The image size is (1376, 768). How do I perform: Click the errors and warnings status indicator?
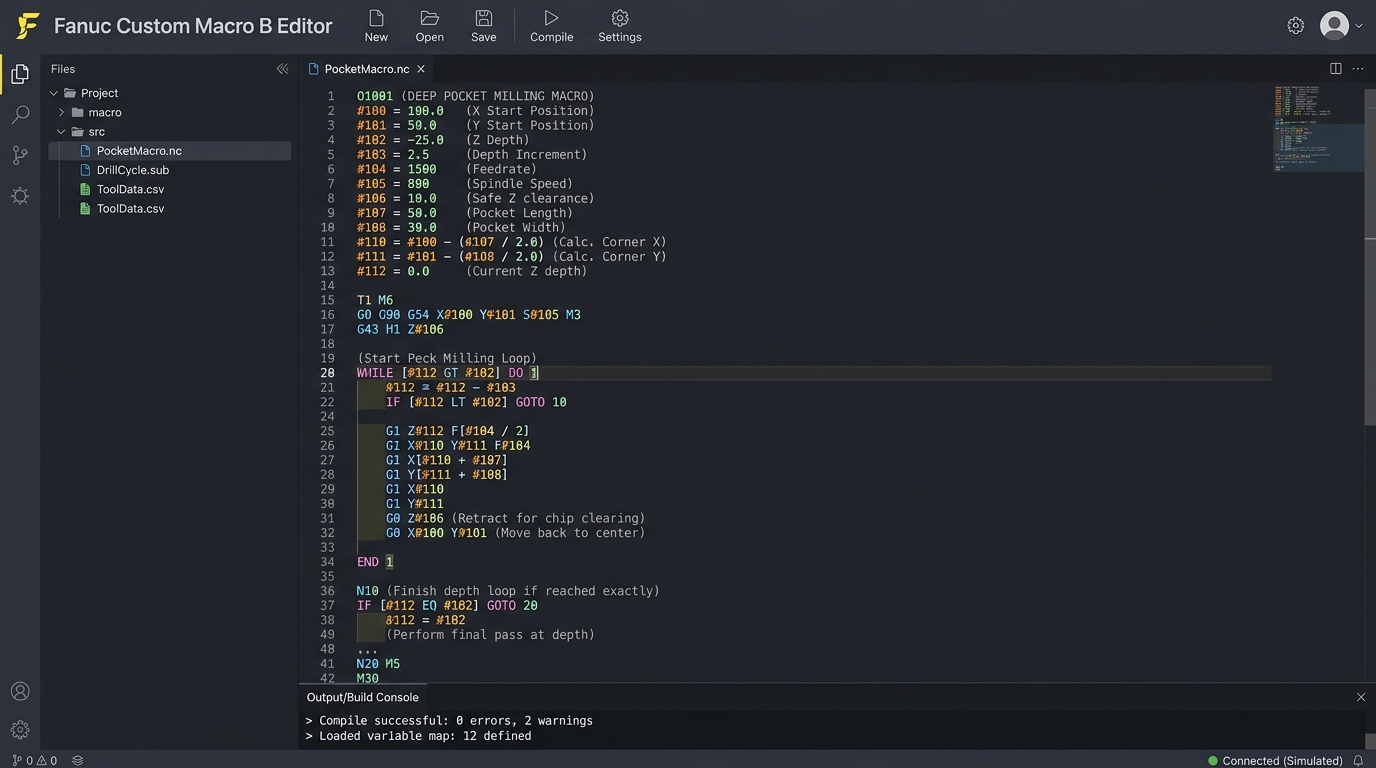click(35, 760)
